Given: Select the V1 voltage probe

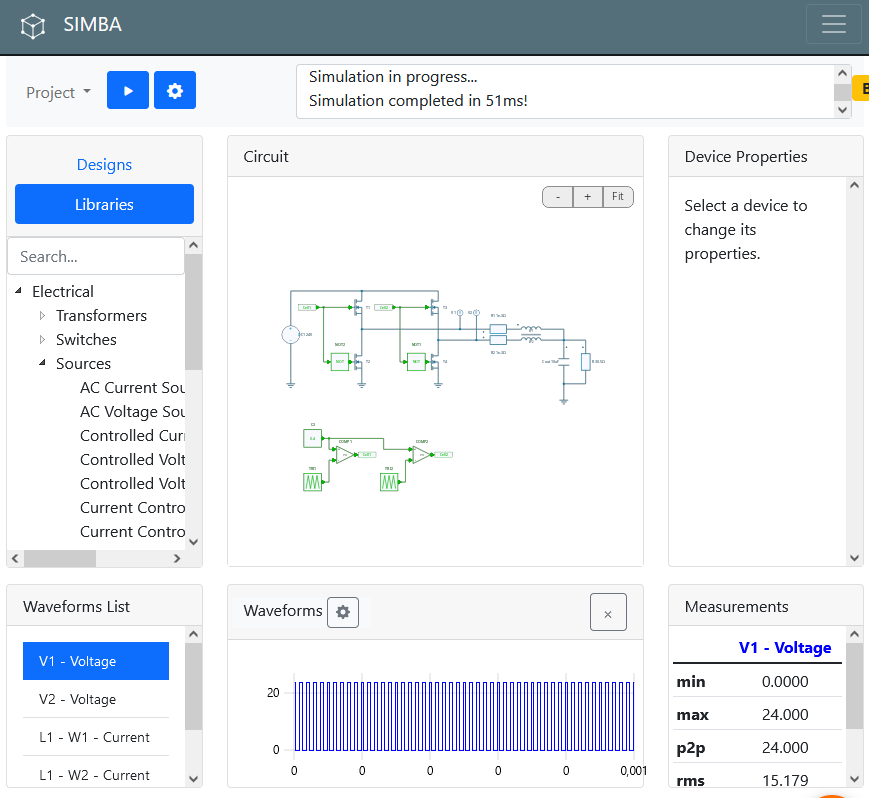Looking at the screenshot, I should [459, 313].
